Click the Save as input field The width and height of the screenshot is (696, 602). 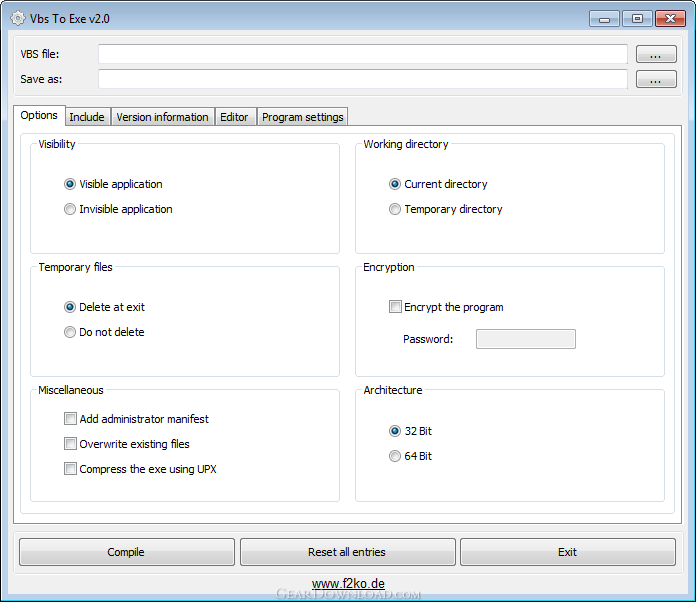[362, 79]
